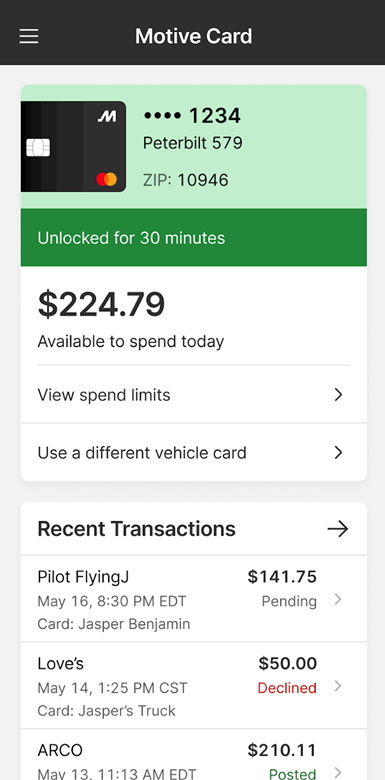Tap the Motive M logo on card
Screen dimensions: 385x780
[x=106, y=117]
